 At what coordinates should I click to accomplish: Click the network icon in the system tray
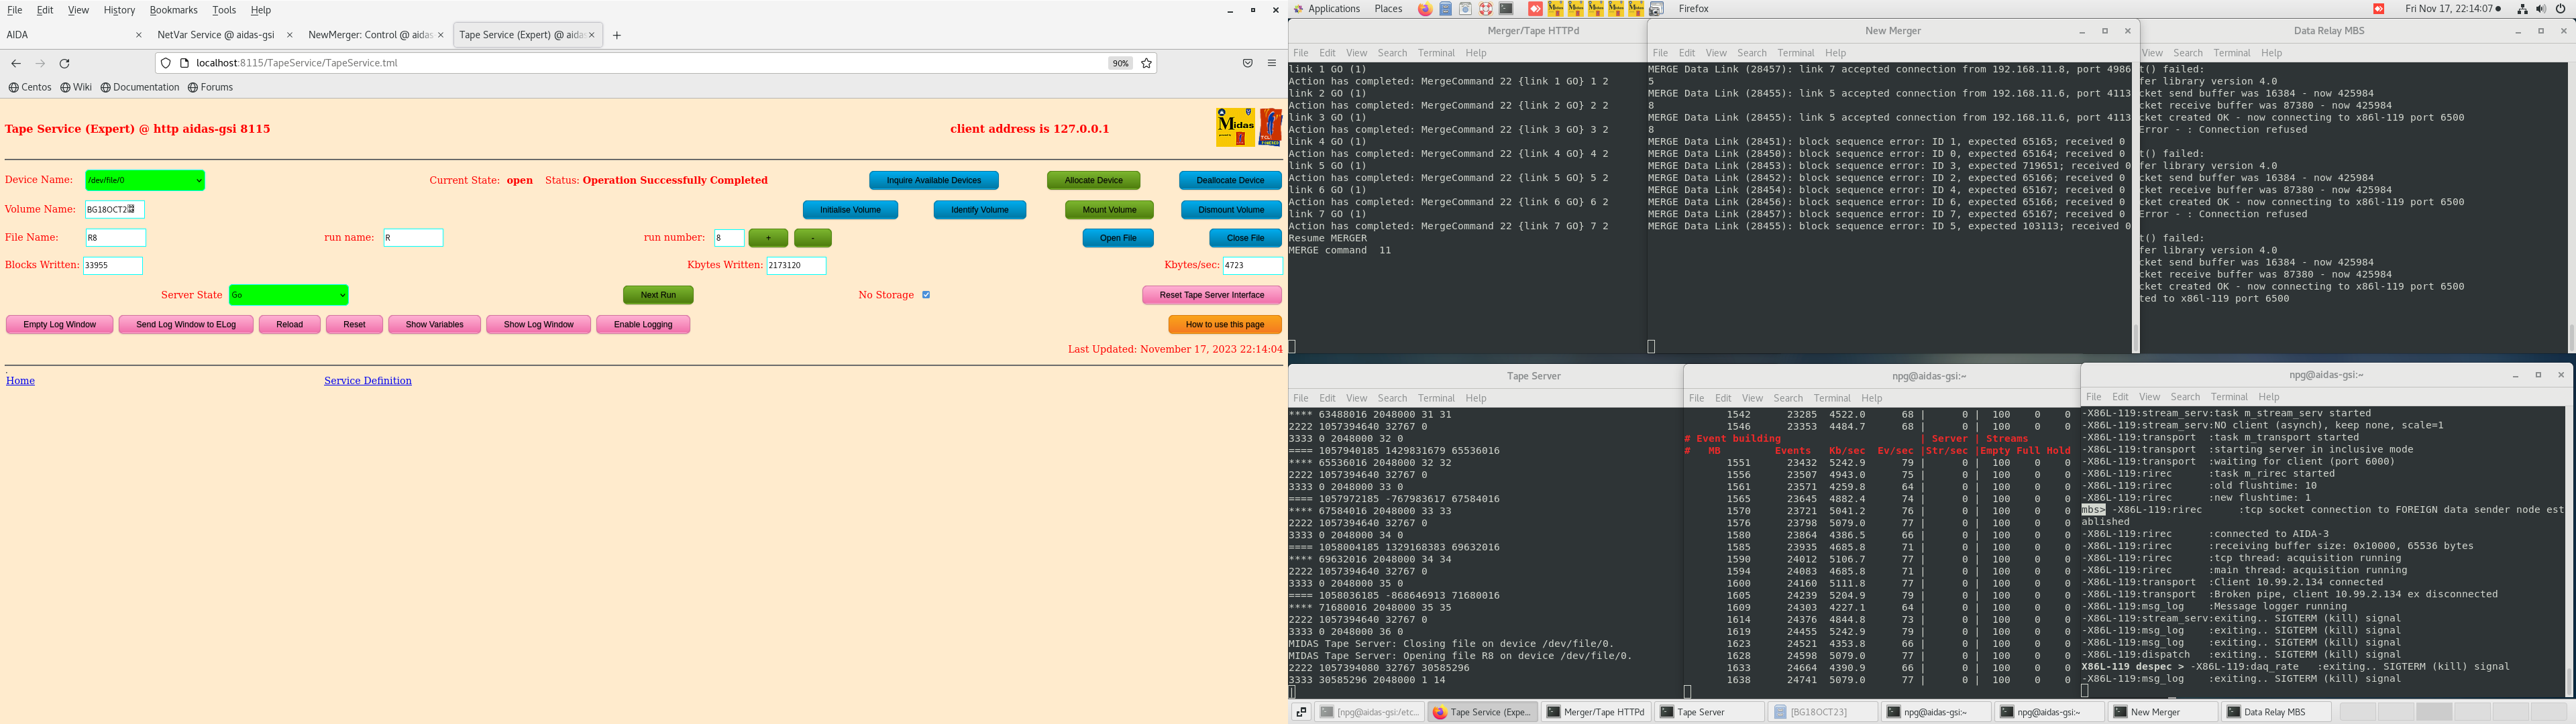tap(2522, 9)
